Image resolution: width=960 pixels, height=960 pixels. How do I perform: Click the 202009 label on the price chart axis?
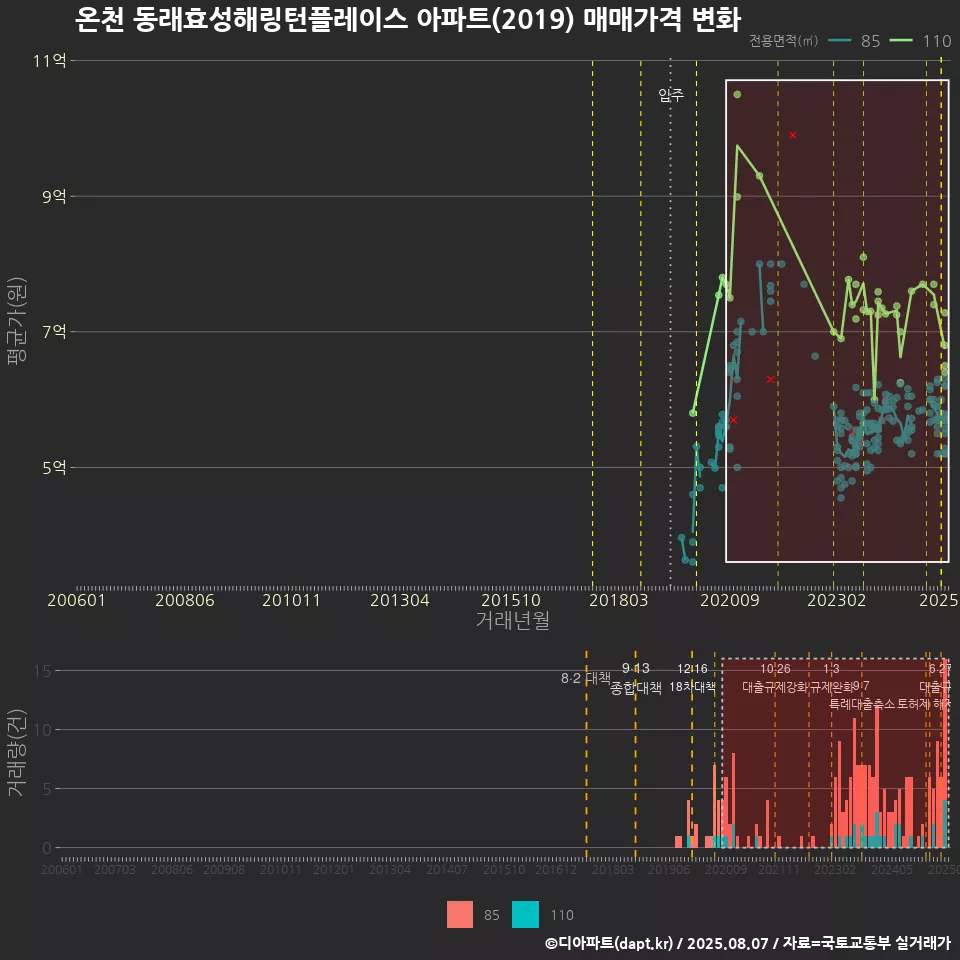[x=730, y=600]
